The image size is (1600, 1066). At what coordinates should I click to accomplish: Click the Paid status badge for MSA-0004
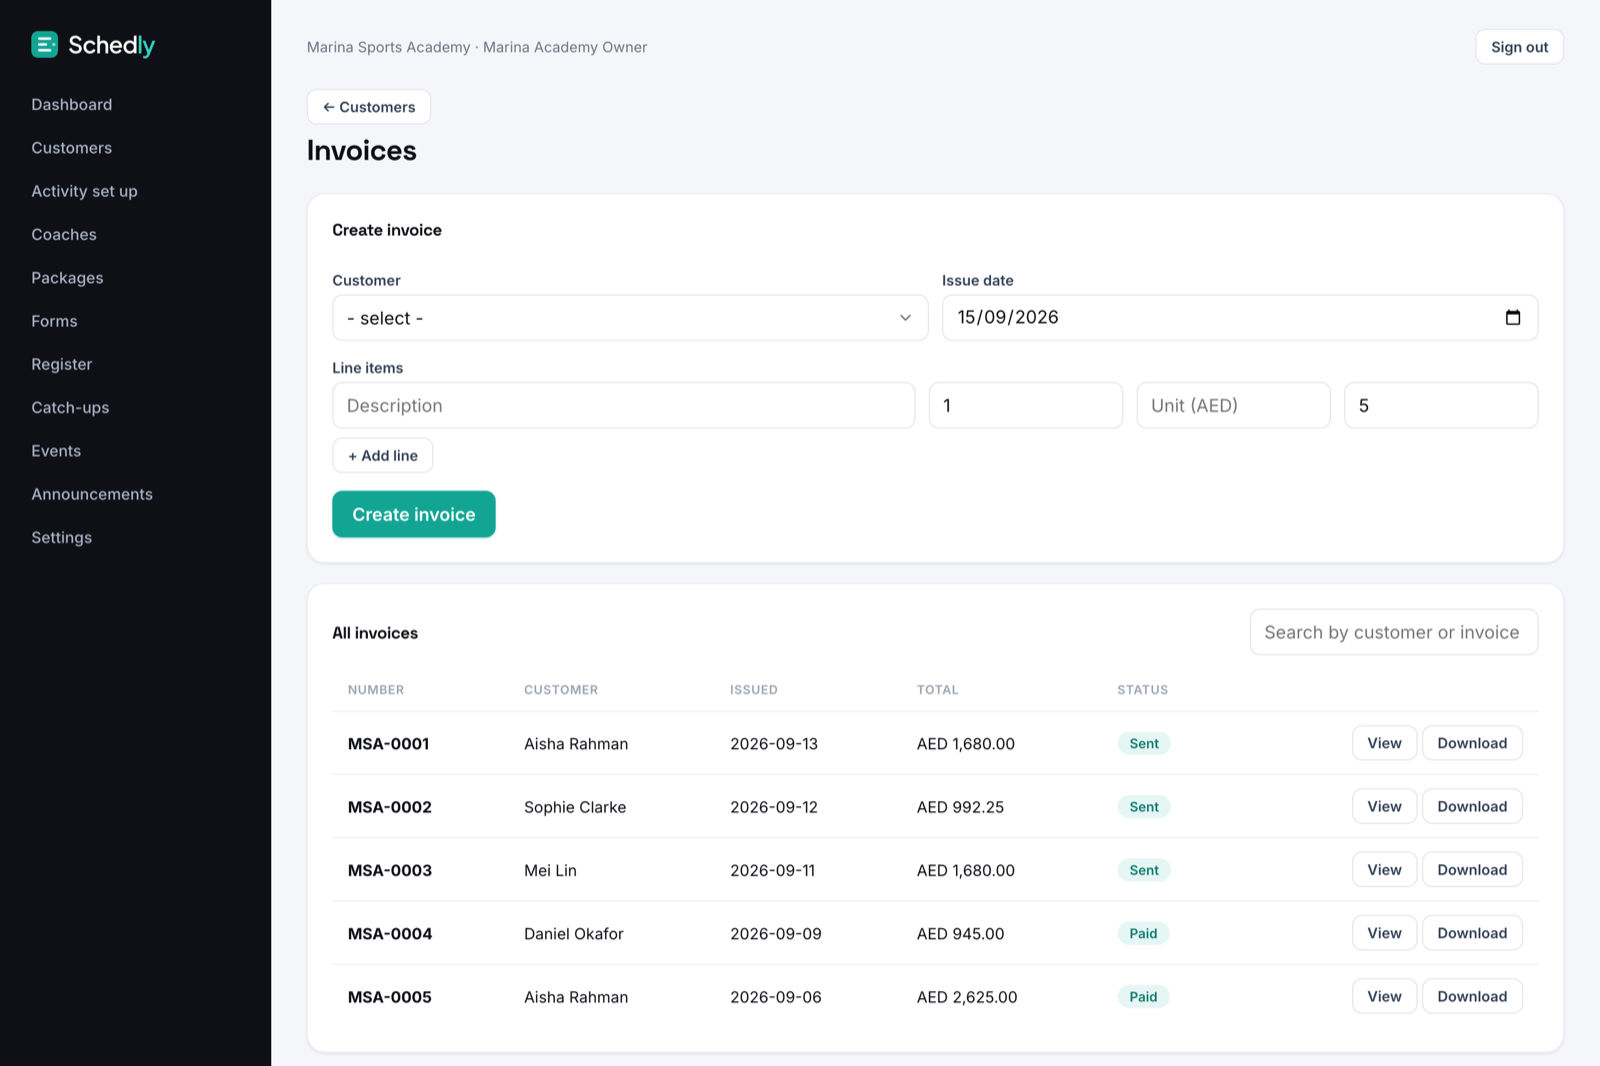(1143, 934)
